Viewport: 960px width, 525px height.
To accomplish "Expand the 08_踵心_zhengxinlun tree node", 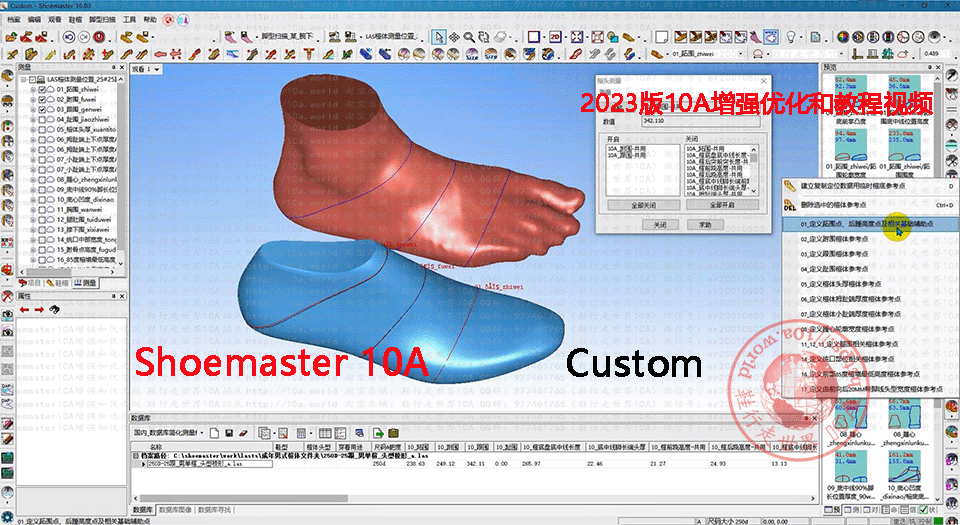I will tap(33, 179).
